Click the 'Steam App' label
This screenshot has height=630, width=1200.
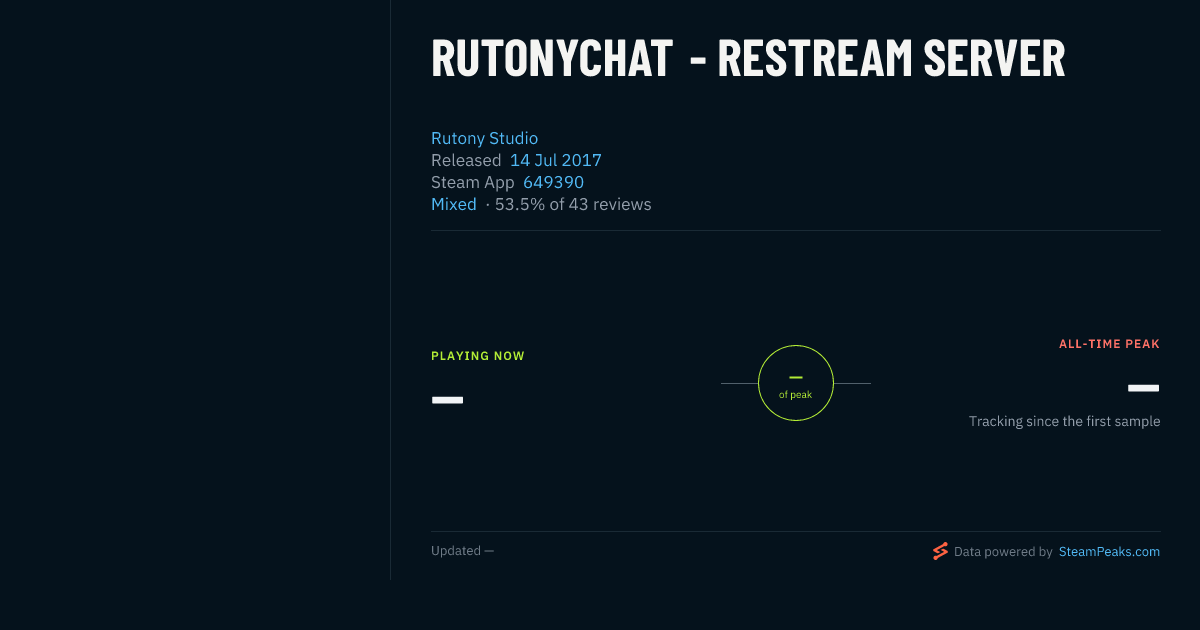tap(472, 182)
